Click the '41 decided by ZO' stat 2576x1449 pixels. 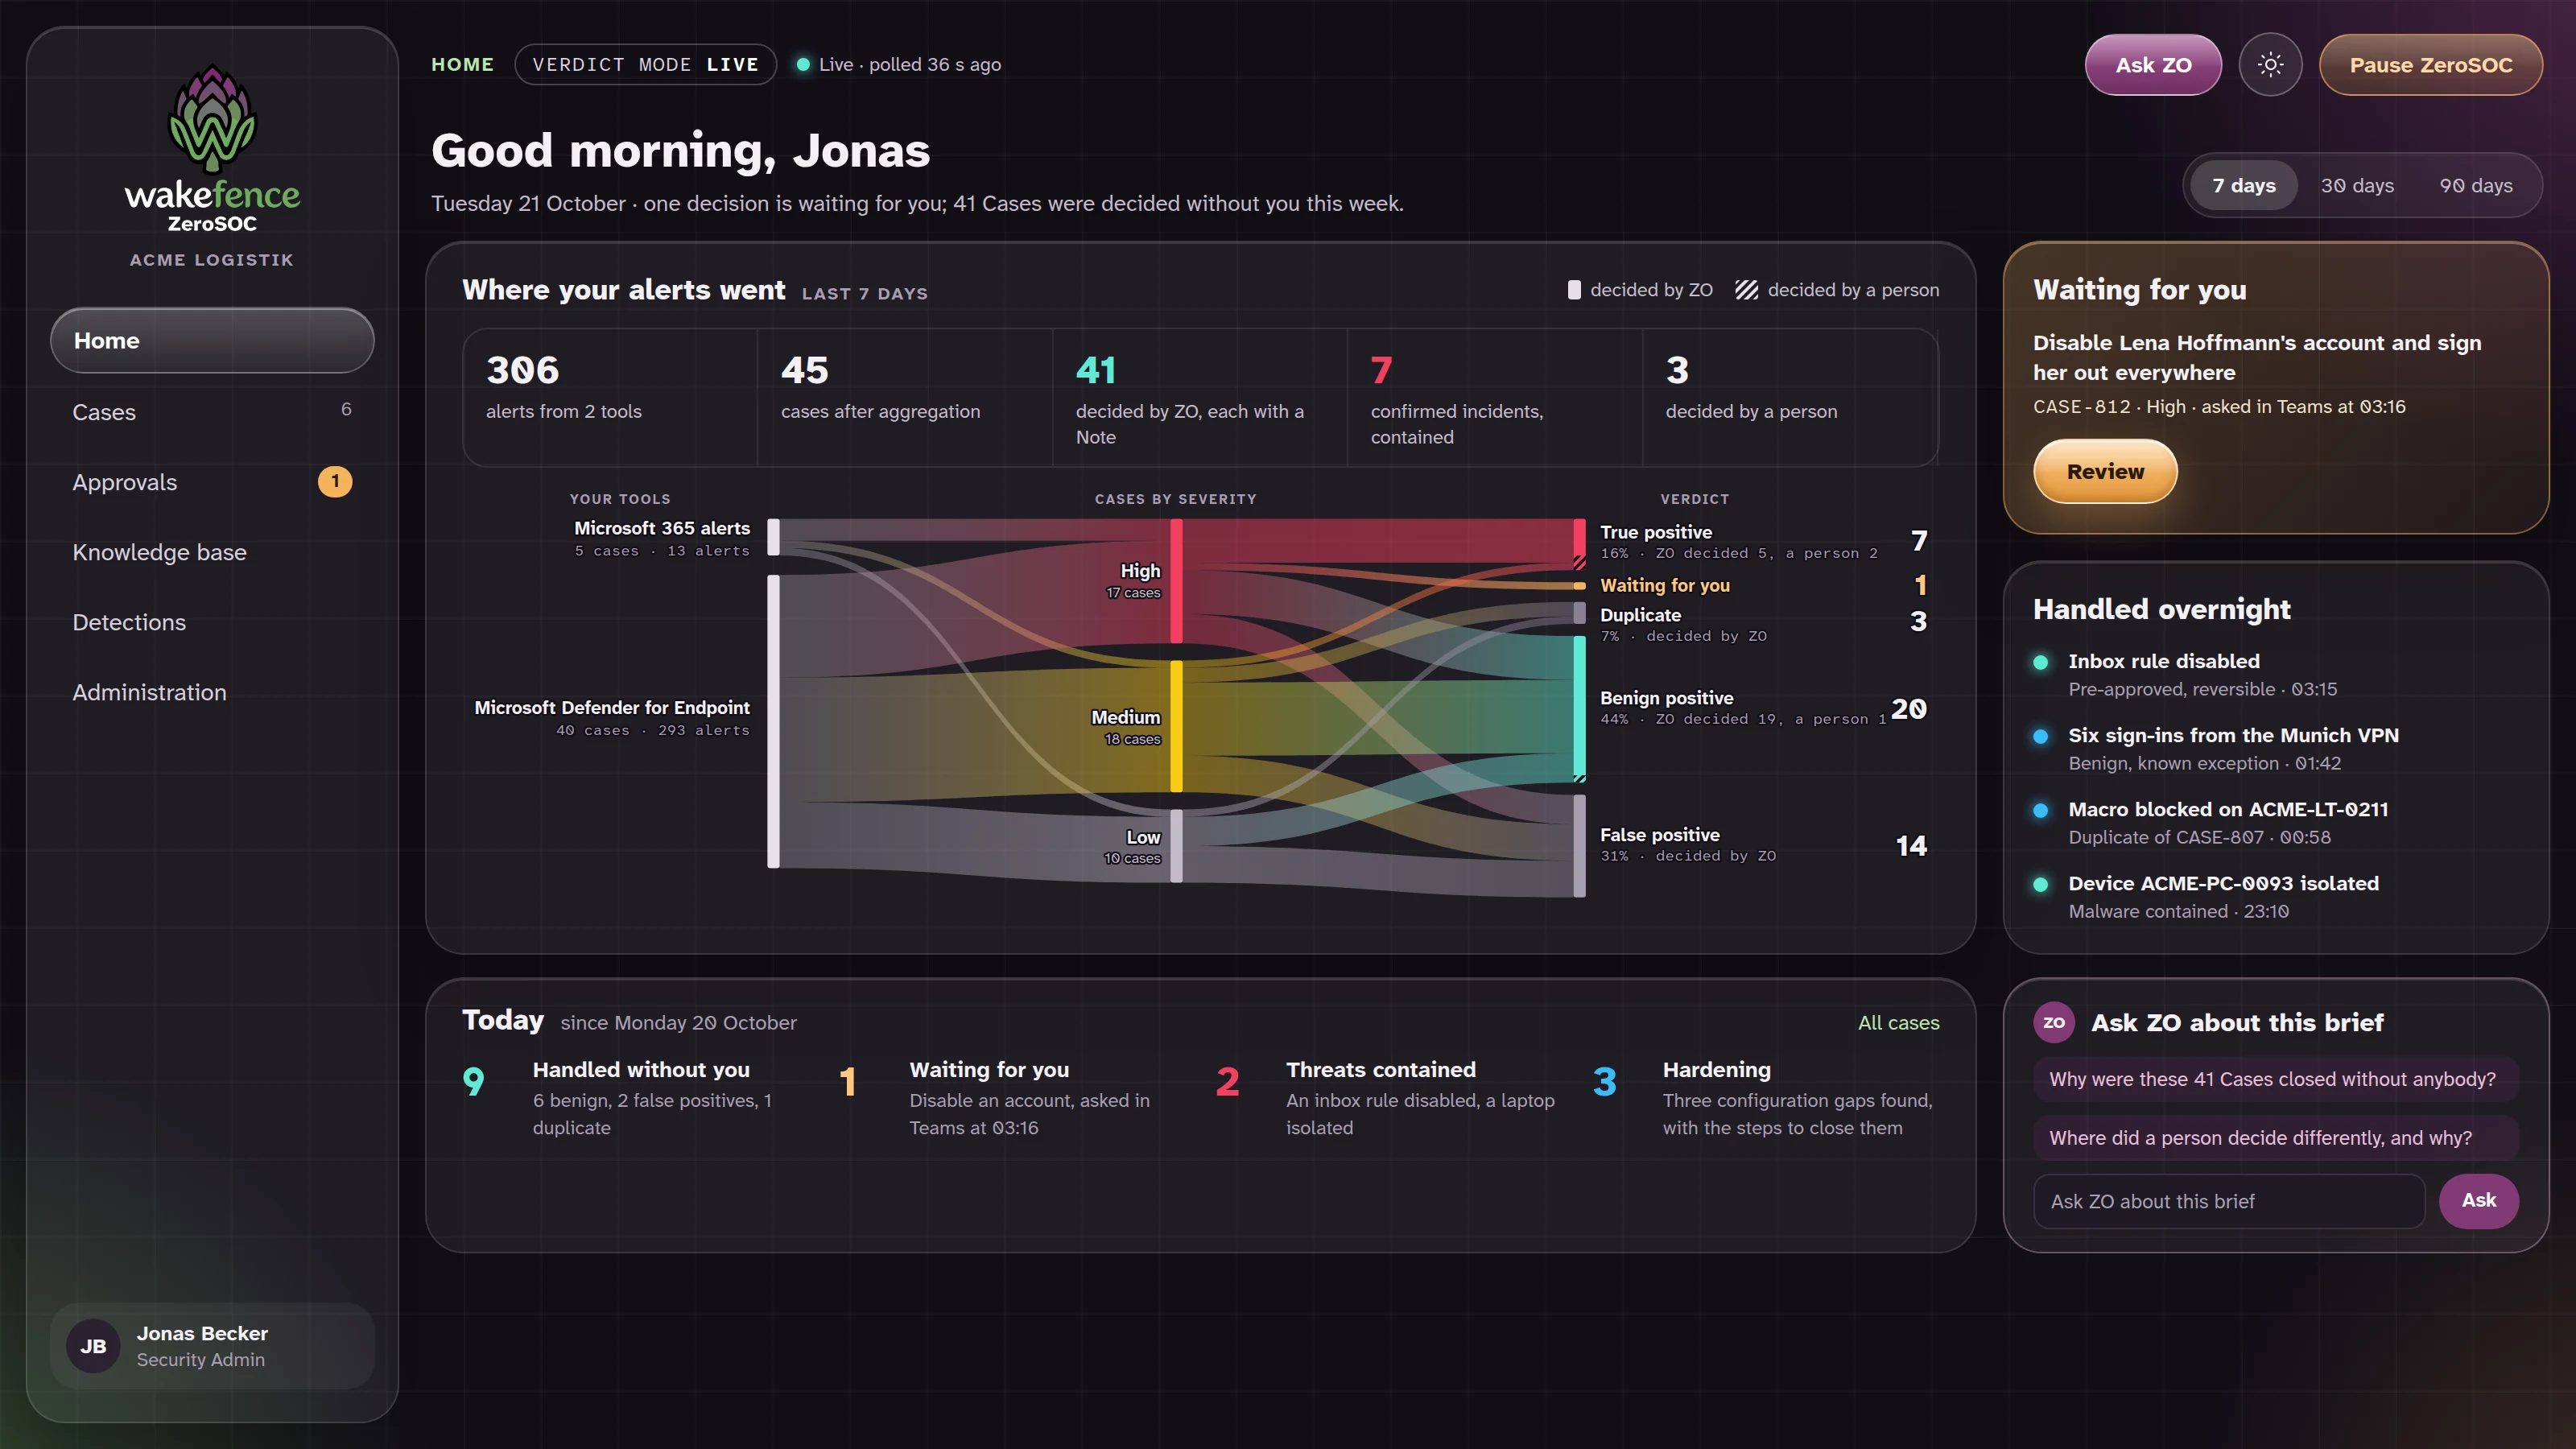pyautogui.click(x=1199, y=398)
